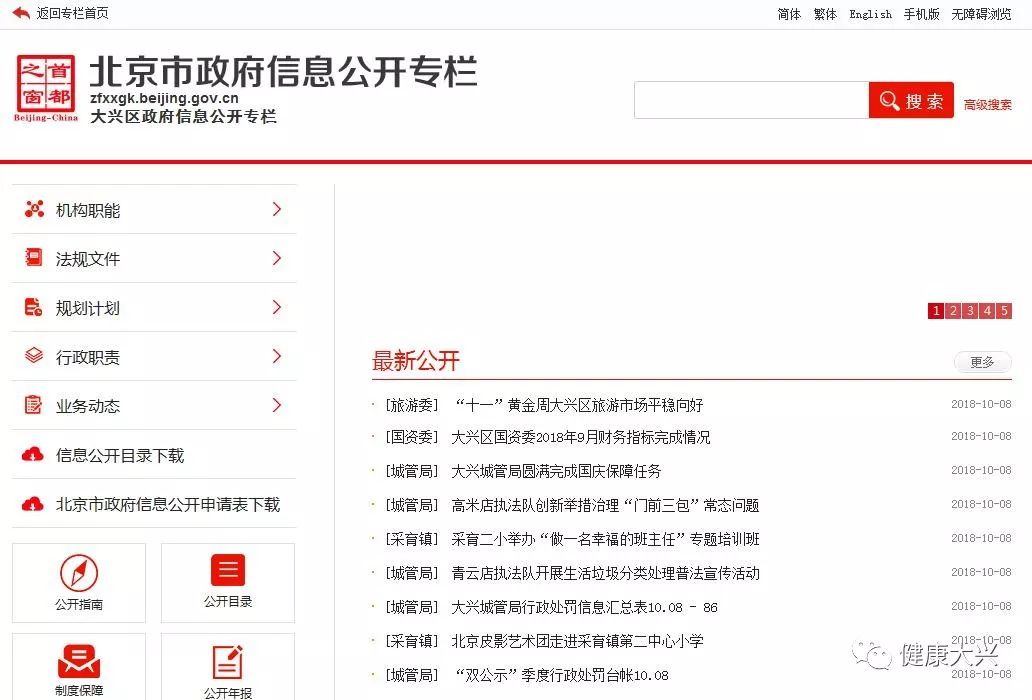Open 无障碍浏览 accessibility mode
Image resolution: width=1032 pixels, height=700 pixels.
click(x=981, y=14)
